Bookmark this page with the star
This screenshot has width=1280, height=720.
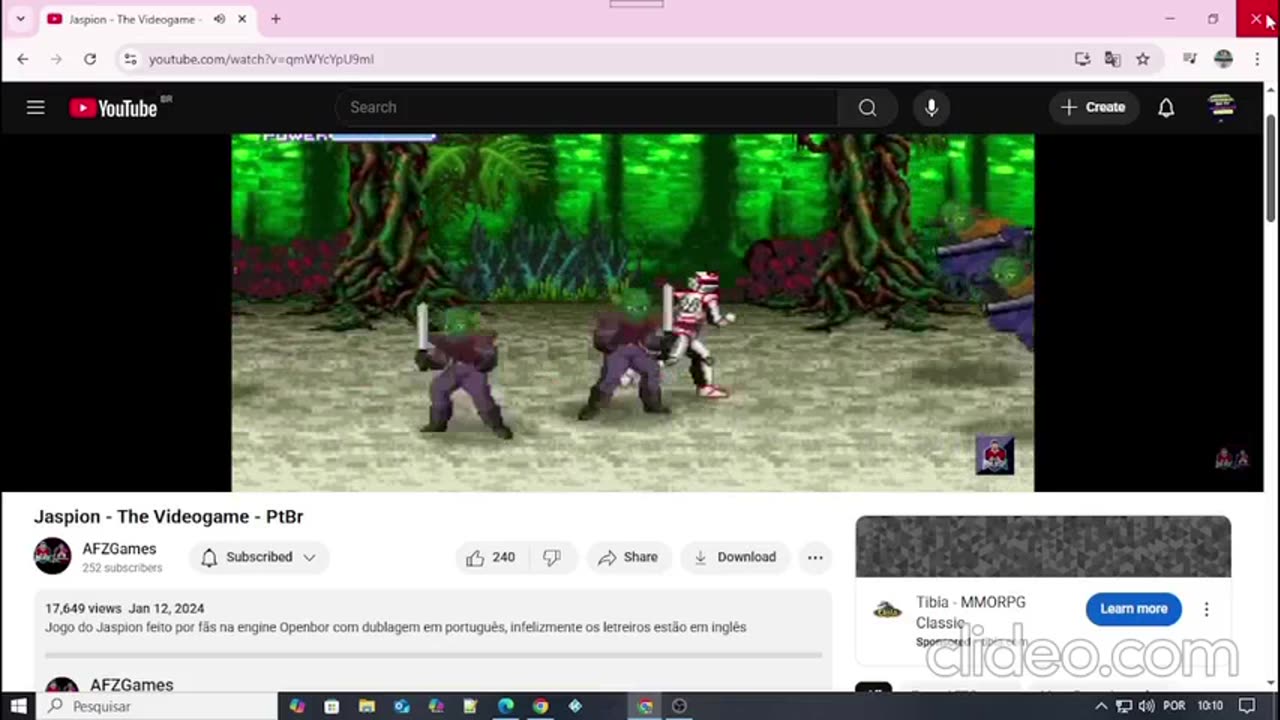1142,59
